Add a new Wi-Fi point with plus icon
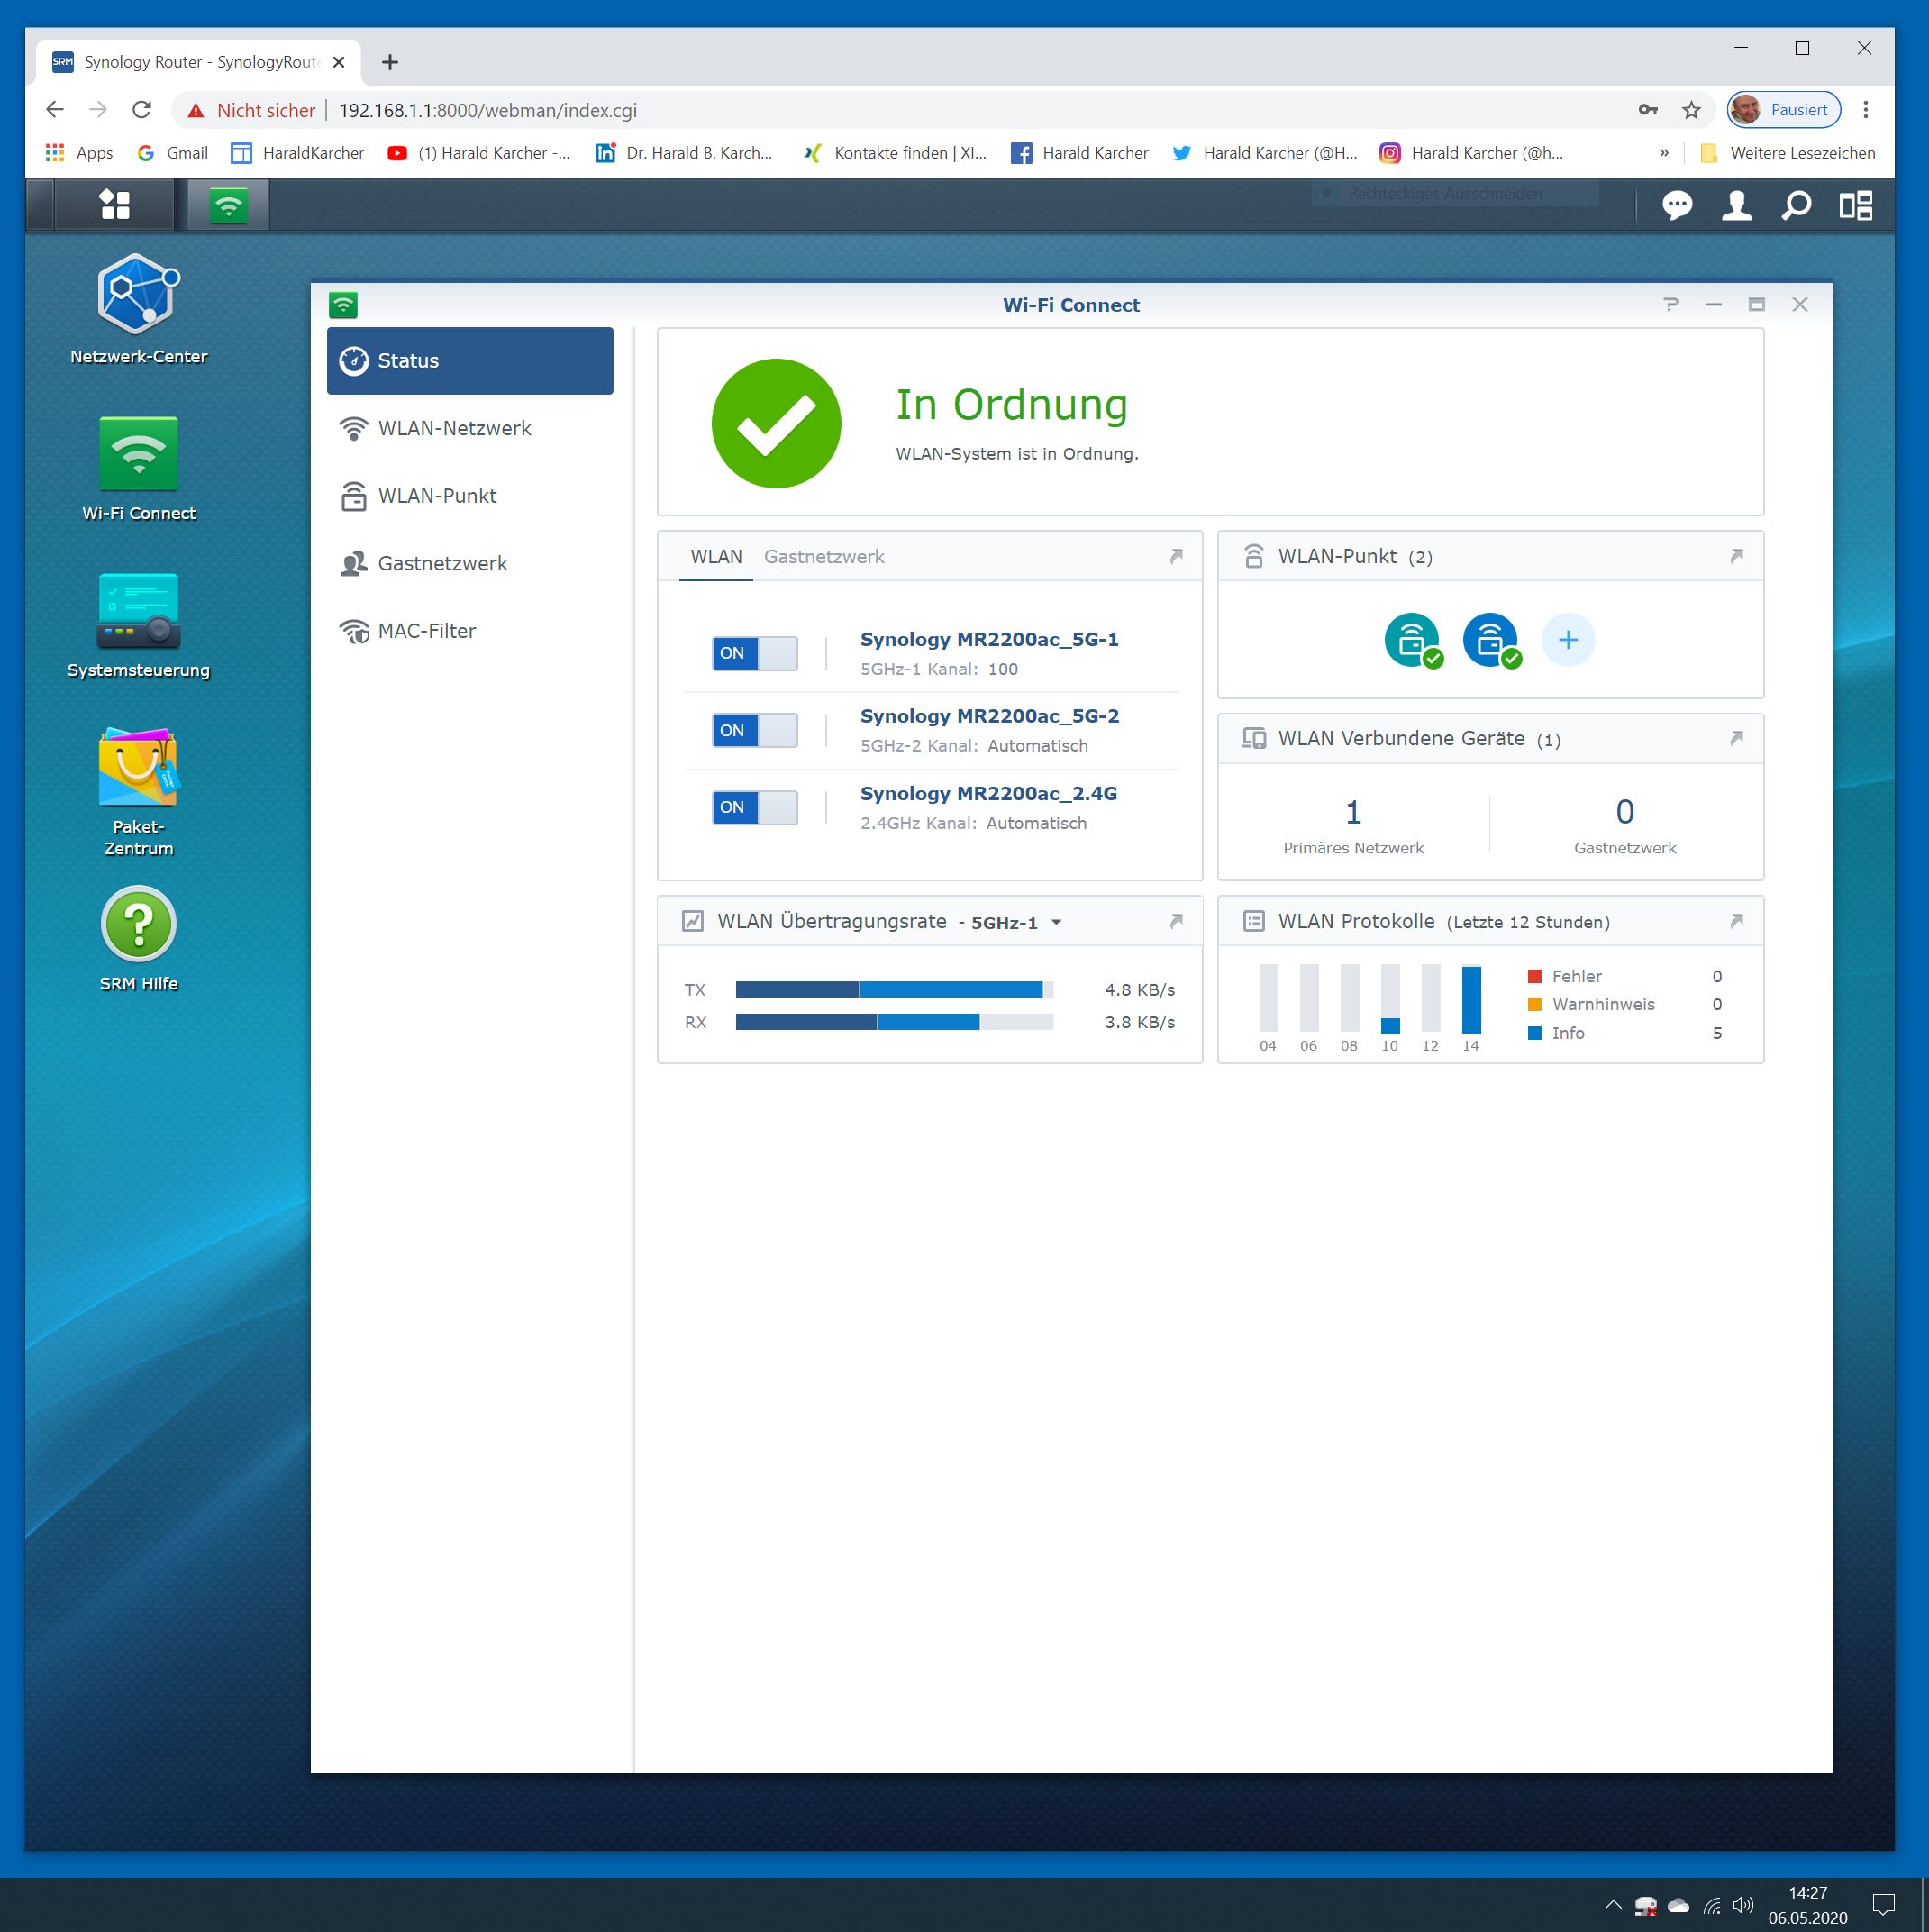 point(1567,640)
